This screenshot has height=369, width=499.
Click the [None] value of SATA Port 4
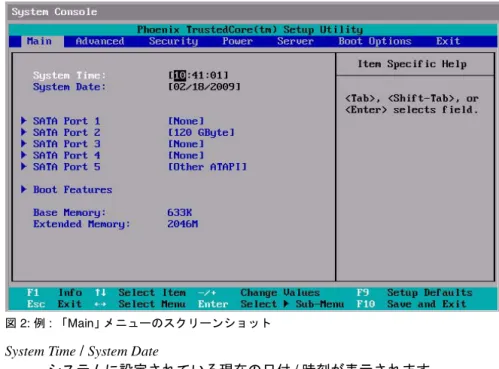click(186, 155)
